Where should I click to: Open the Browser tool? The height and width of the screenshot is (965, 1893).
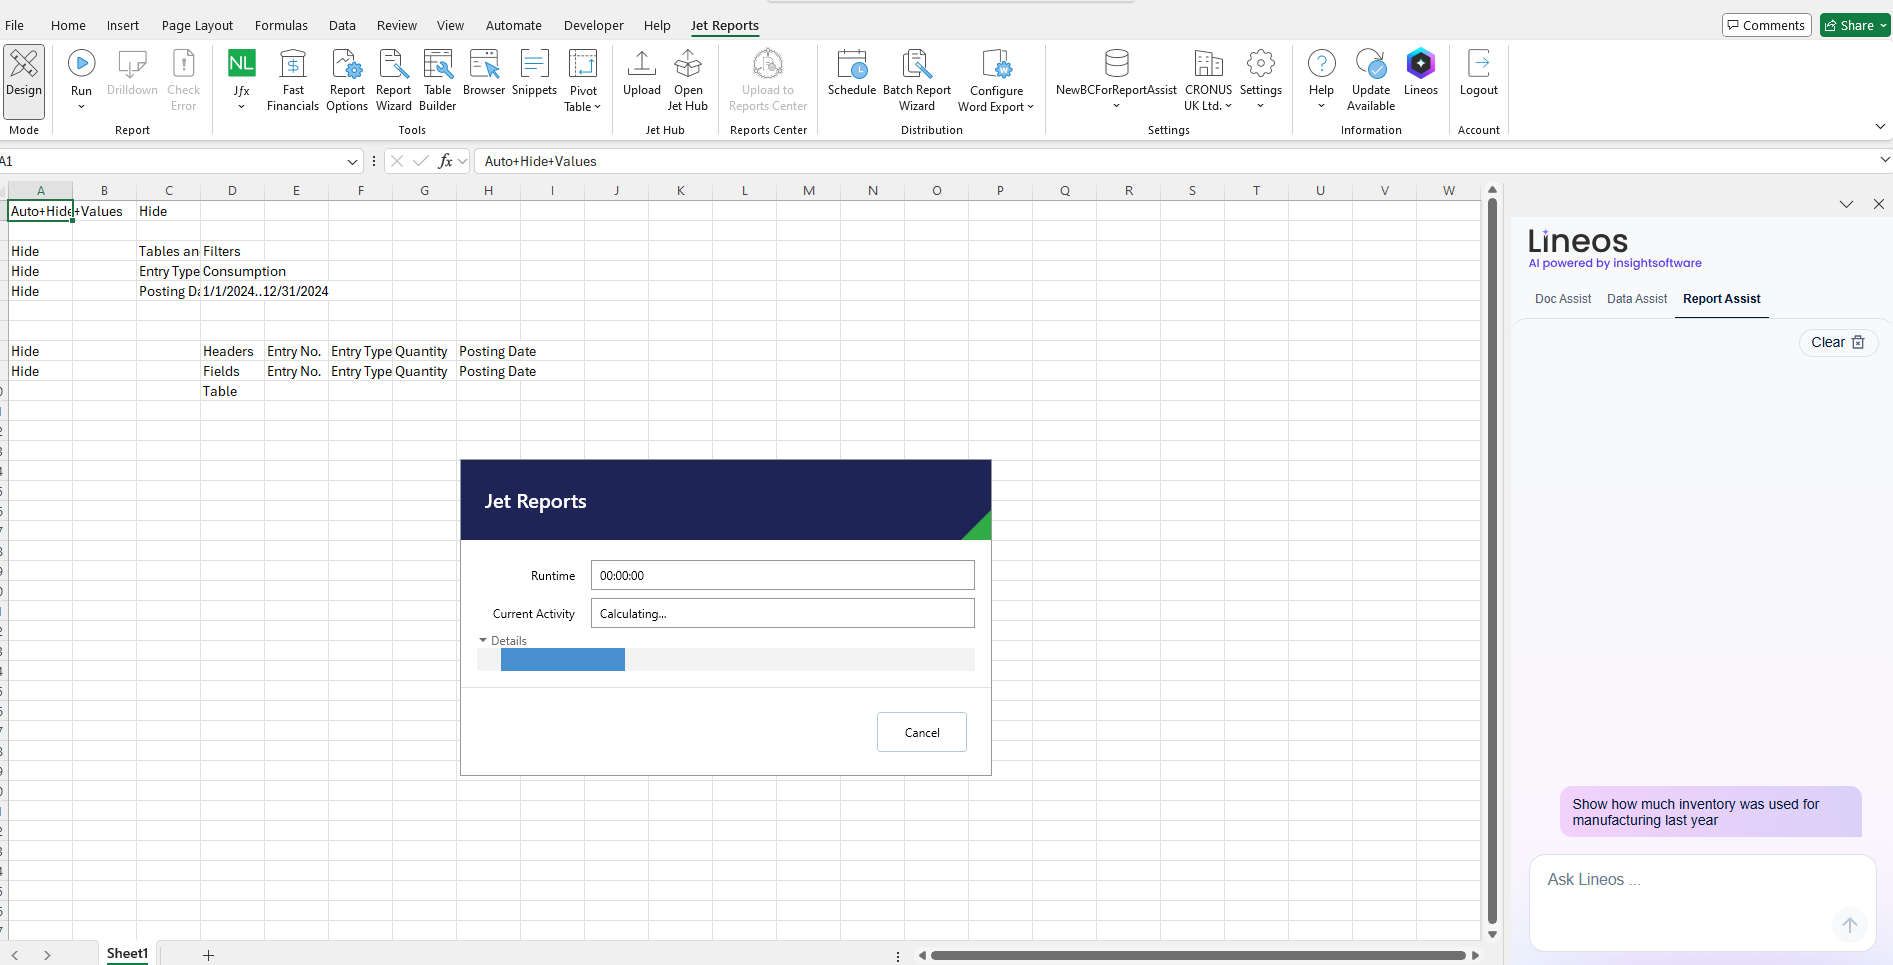(484, 80)
